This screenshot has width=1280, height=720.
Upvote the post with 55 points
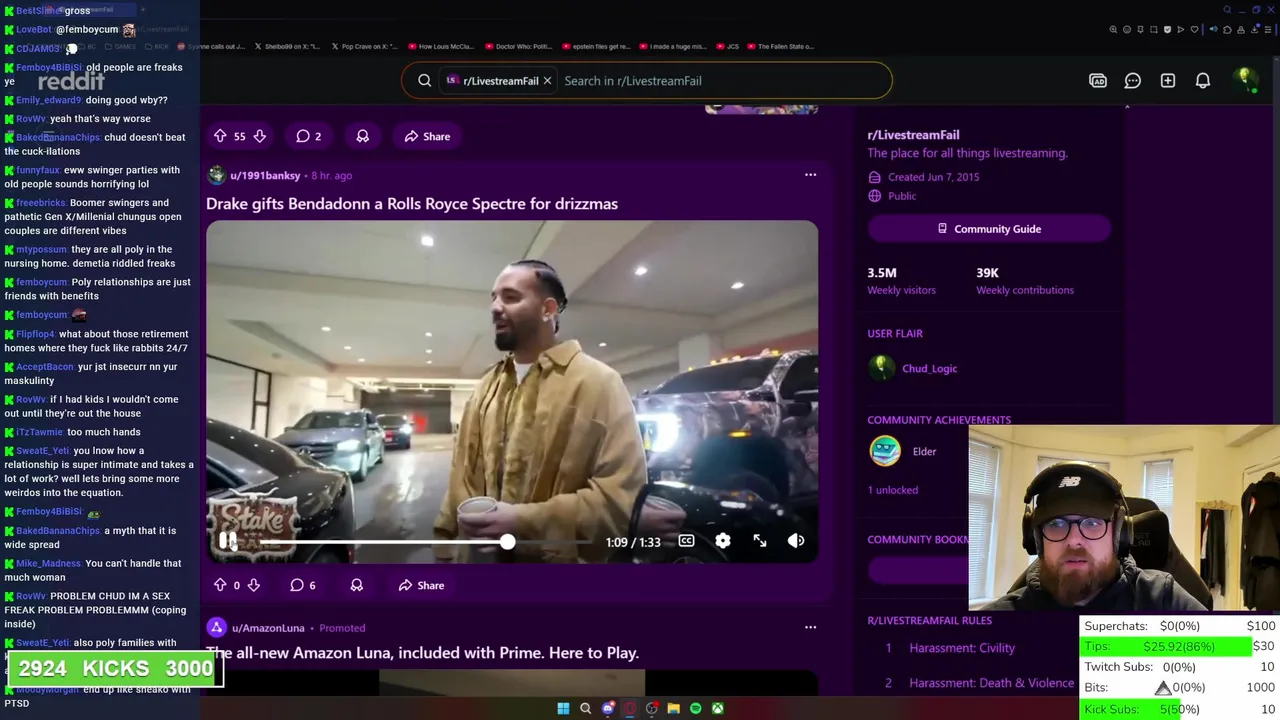[x=220, y=136]
